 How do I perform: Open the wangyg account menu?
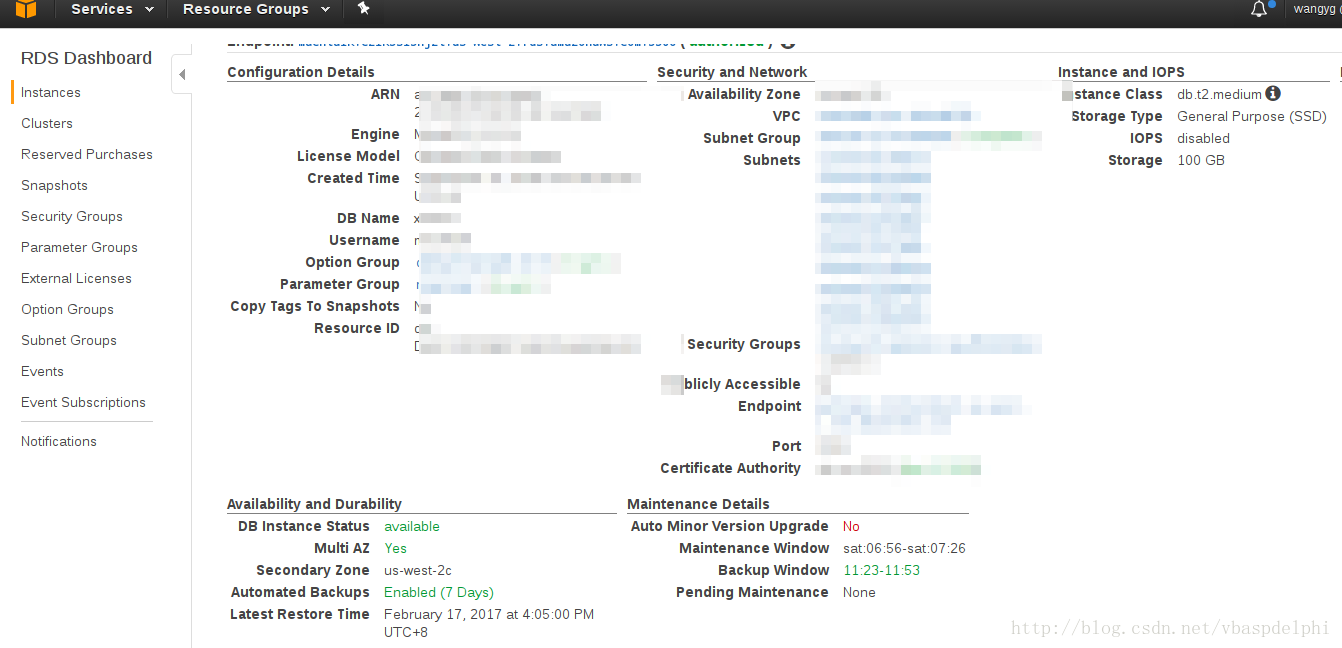1318,9
